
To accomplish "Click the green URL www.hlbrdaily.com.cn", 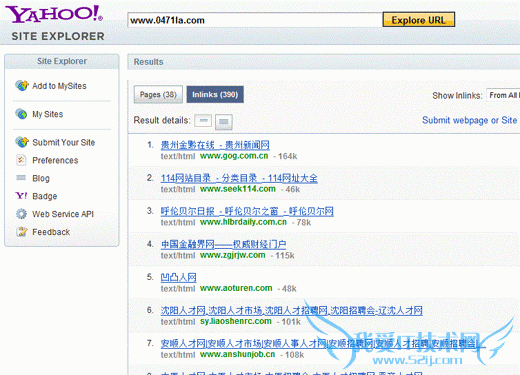I will (x=243, y=222).
